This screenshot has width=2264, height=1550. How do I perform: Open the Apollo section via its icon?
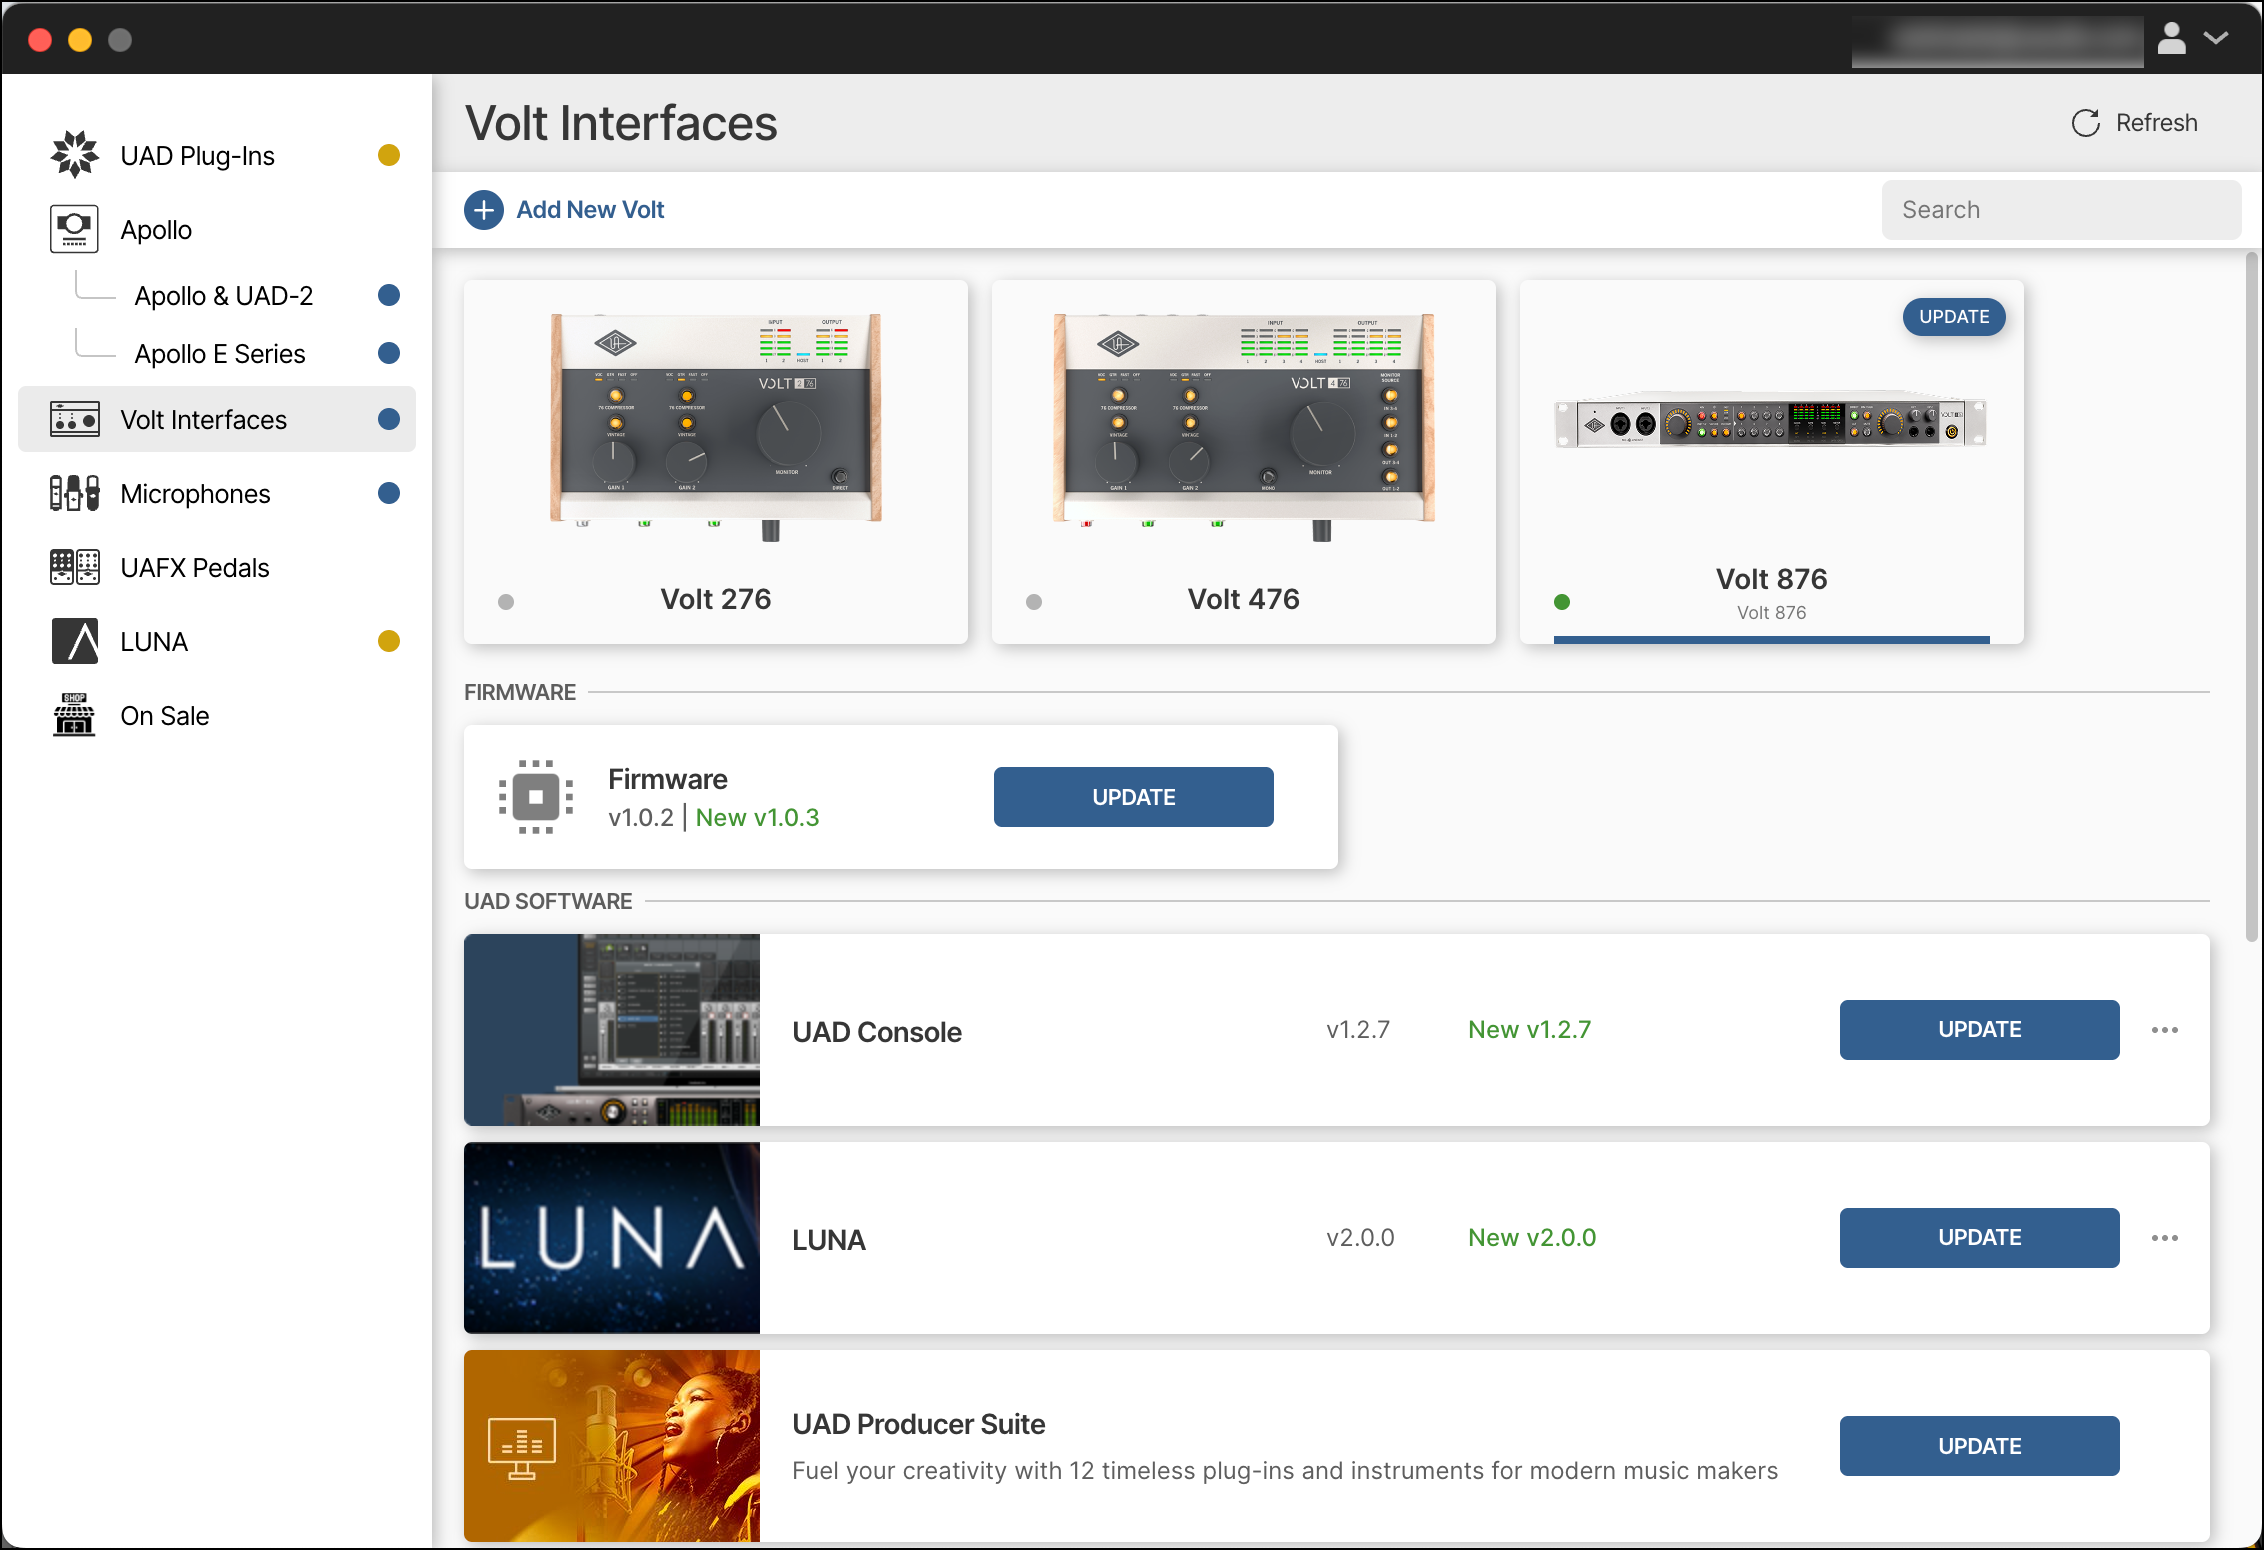tap(75, 228)
